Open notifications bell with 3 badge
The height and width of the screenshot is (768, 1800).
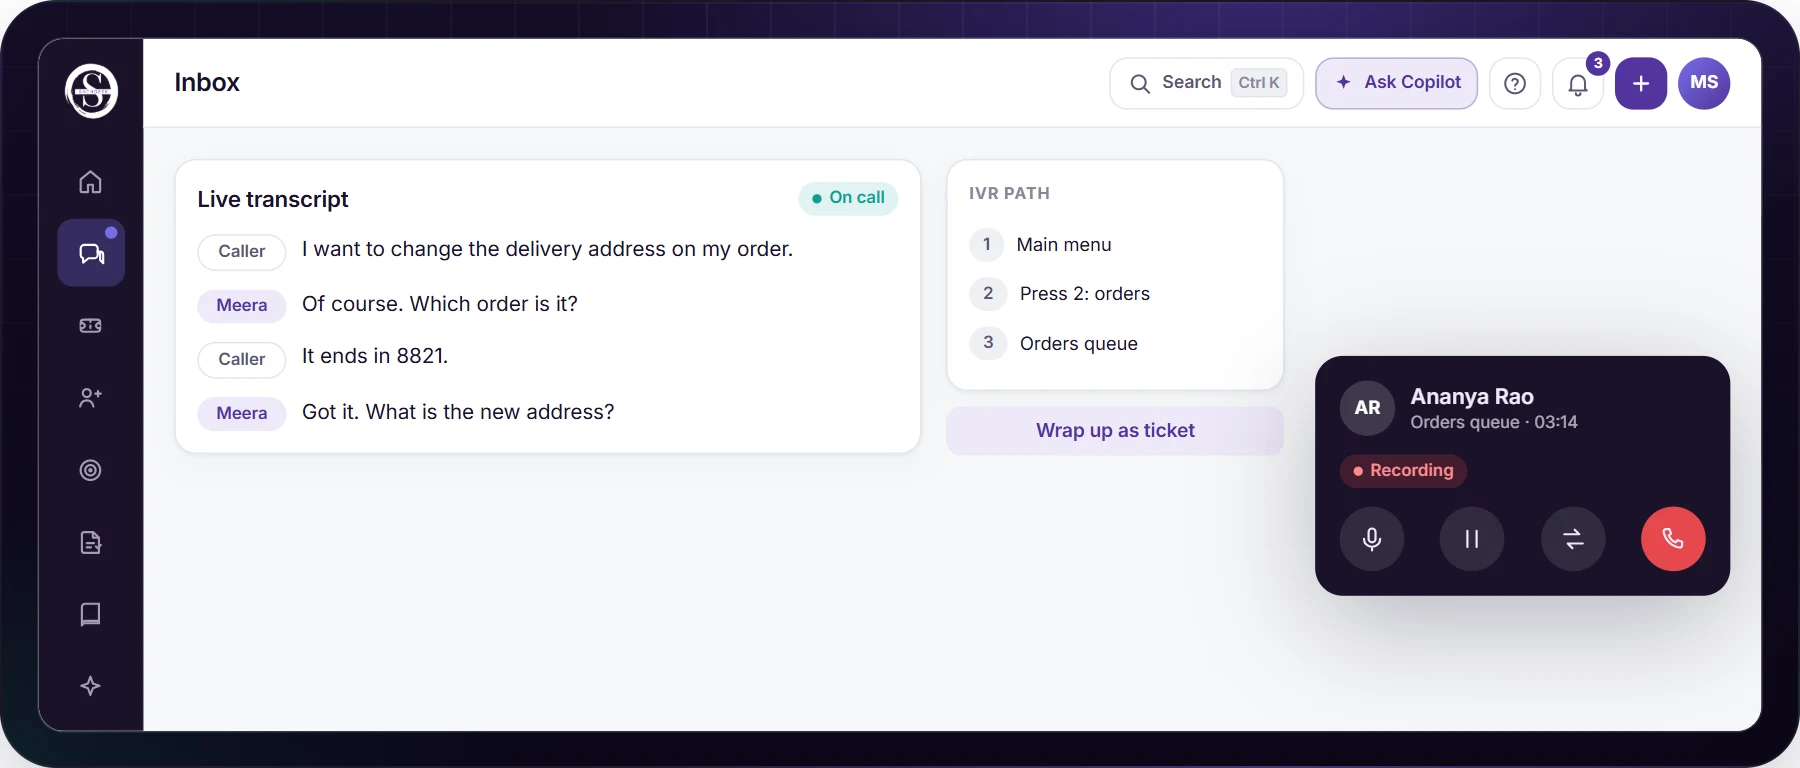(x=1578, y=83)
